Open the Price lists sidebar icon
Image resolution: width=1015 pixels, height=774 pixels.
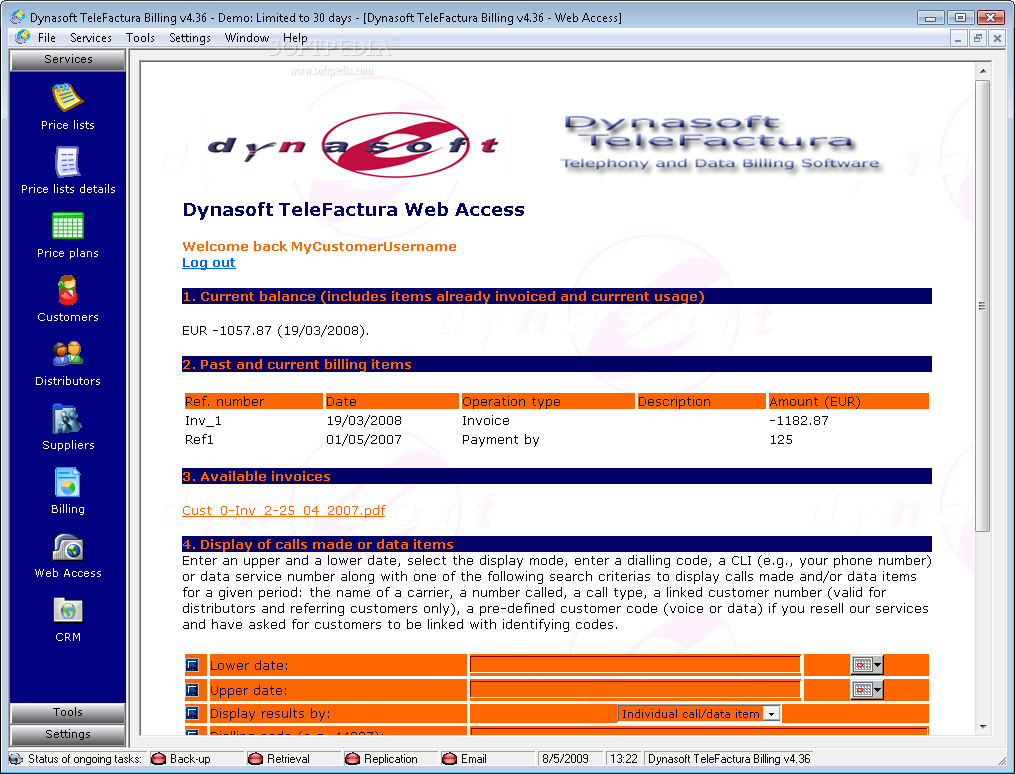pos(67,98)
